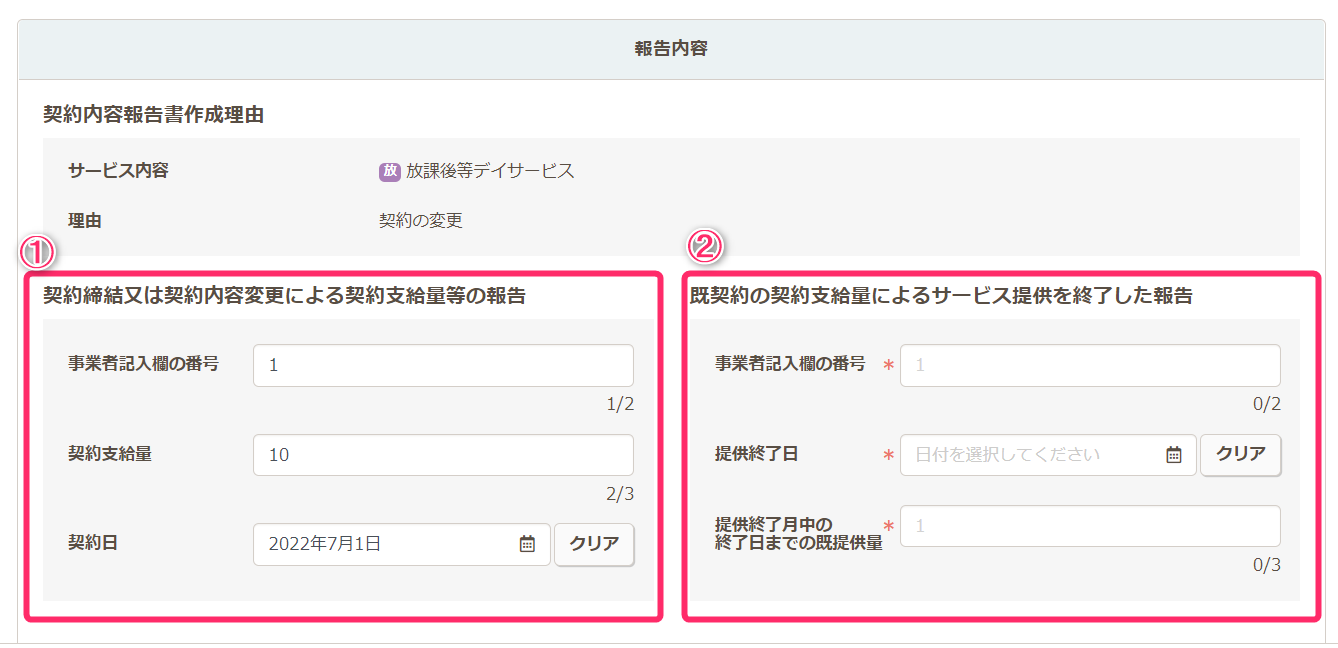Open the calendar icon in 提供終了日 field

point(1174,454)
